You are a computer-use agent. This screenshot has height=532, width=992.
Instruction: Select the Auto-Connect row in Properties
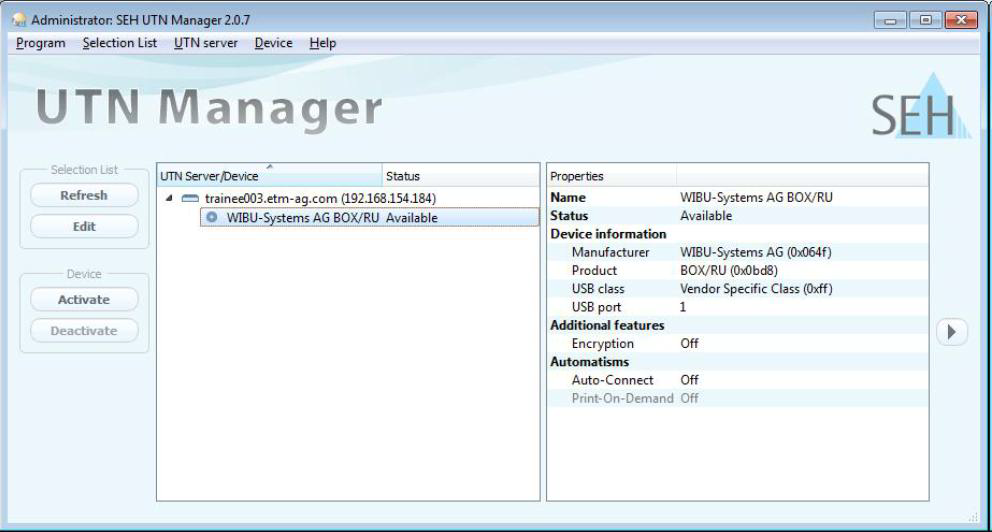(x=612, y=380)
